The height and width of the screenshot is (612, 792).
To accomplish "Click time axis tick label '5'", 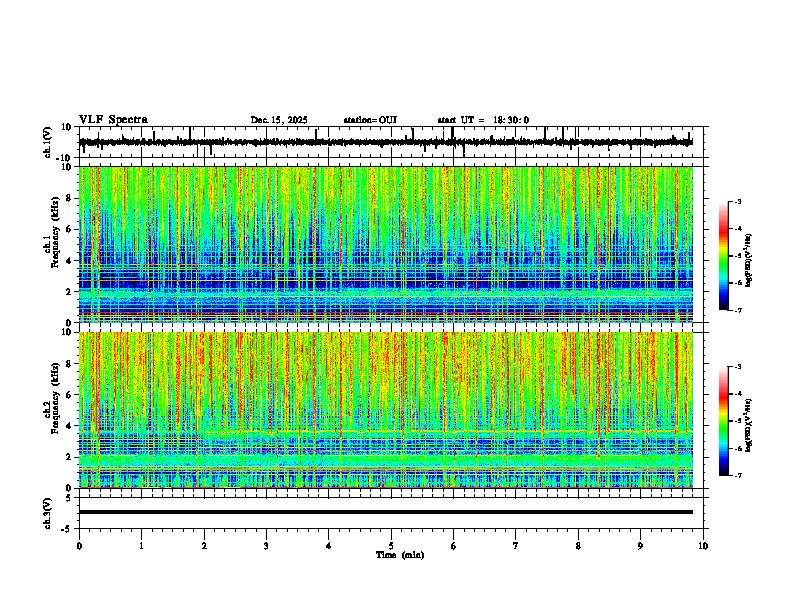I will pos(391,546).
